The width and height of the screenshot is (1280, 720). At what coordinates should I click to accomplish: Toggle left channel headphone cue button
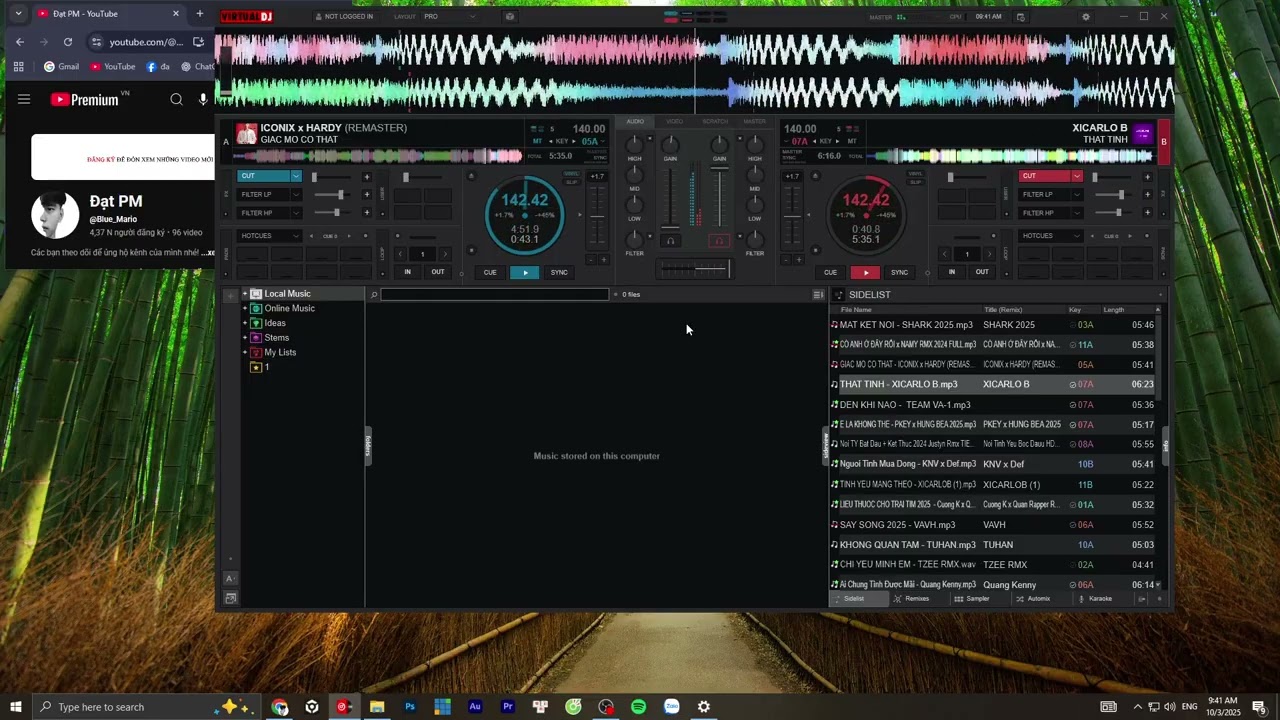(x=671, y=240)
